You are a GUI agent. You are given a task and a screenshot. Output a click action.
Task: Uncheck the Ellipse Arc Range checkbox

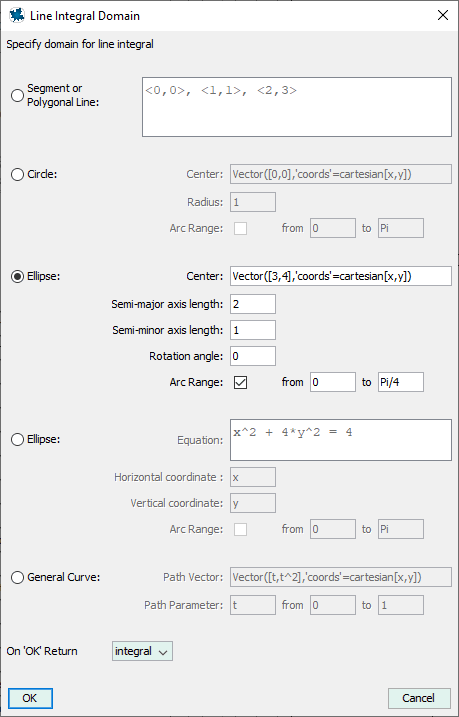[x=240, y=382]
